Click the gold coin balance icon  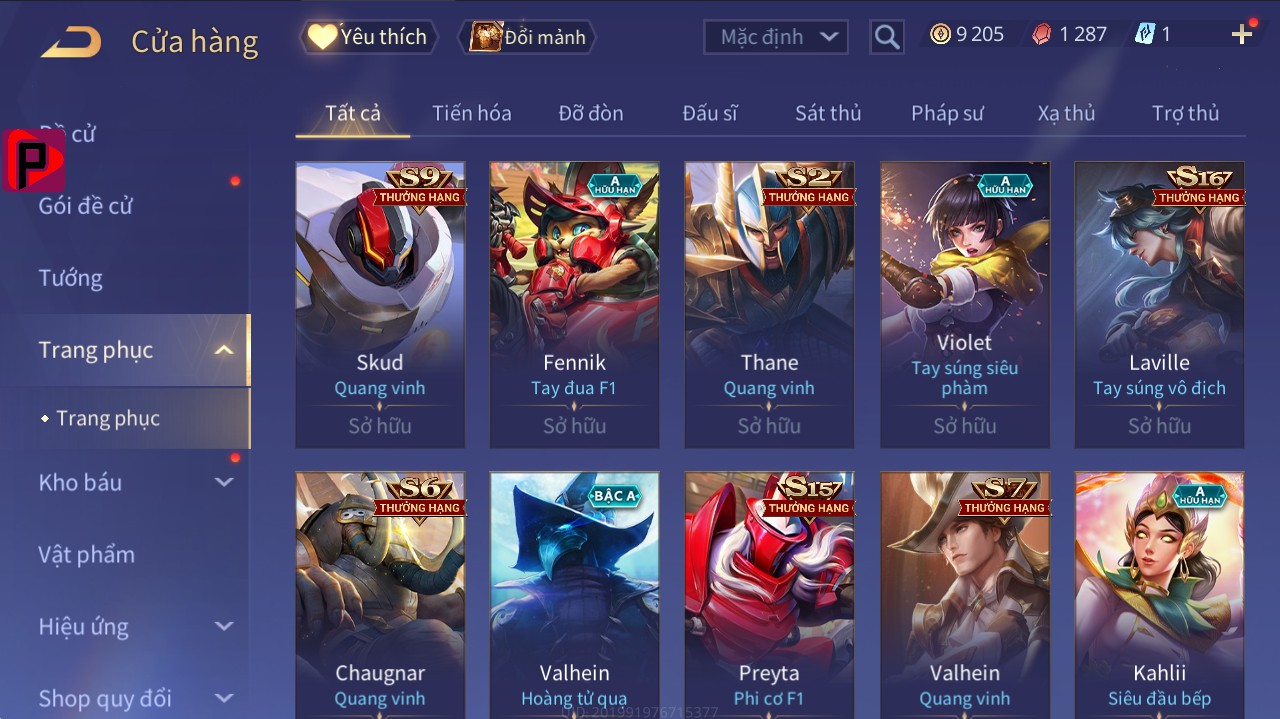[x=940, y=35]
